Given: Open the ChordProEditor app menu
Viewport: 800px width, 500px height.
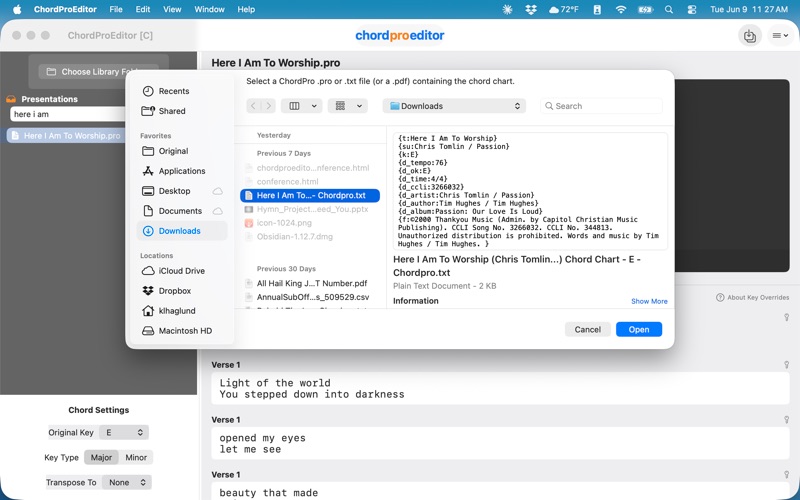Looking at the screenshot, I should click(65, 9).
